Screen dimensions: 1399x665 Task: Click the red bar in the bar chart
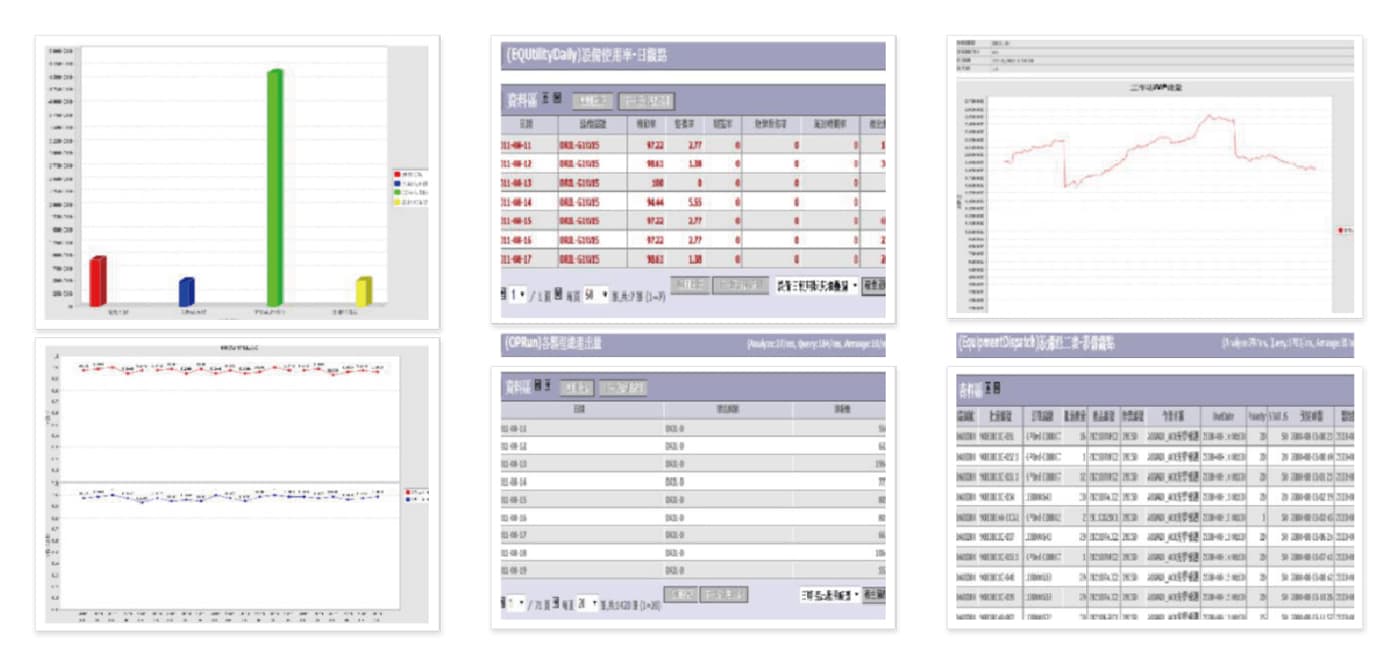[97, 281]
